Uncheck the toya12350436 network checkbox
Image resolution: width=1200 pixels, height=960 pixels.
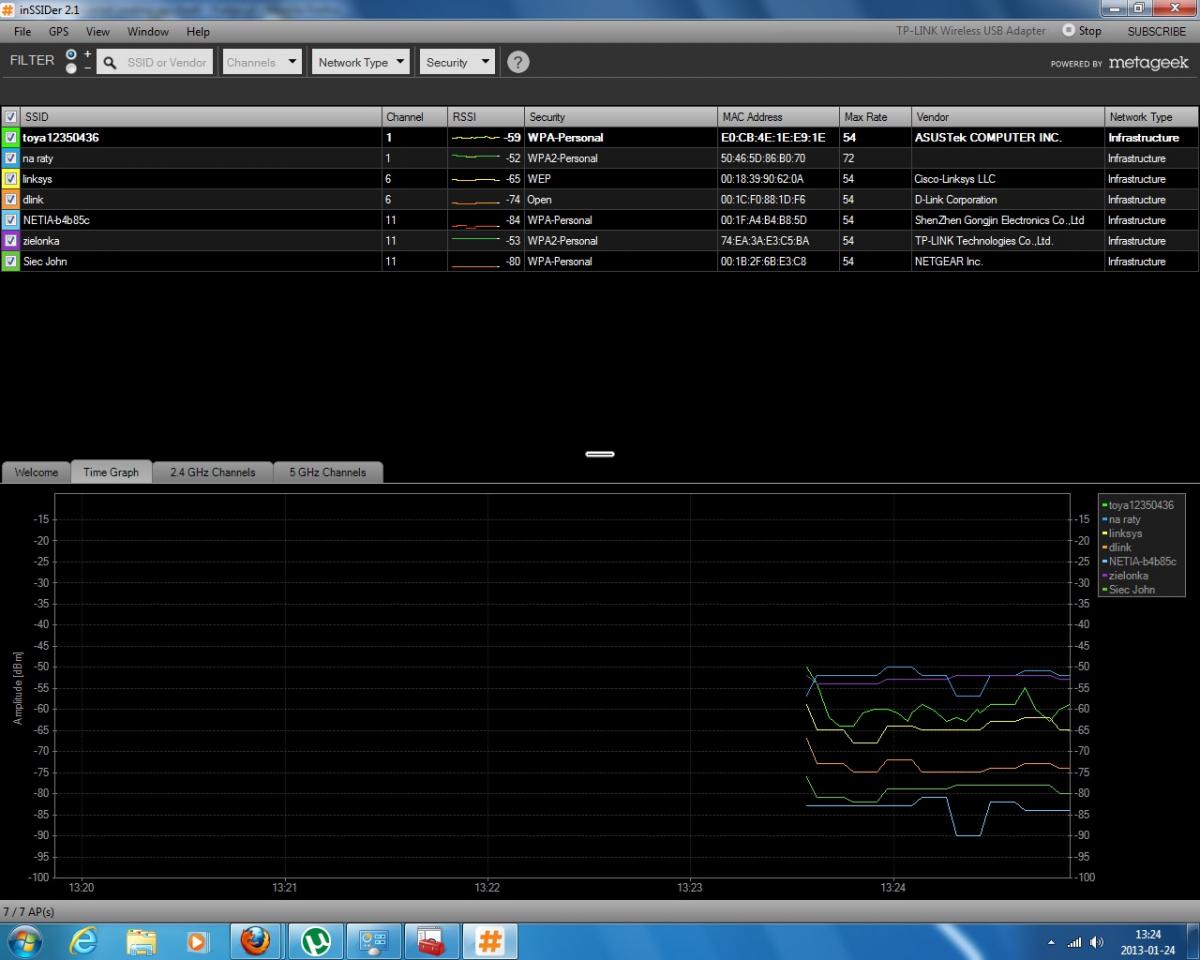click(x=11, y=138)
